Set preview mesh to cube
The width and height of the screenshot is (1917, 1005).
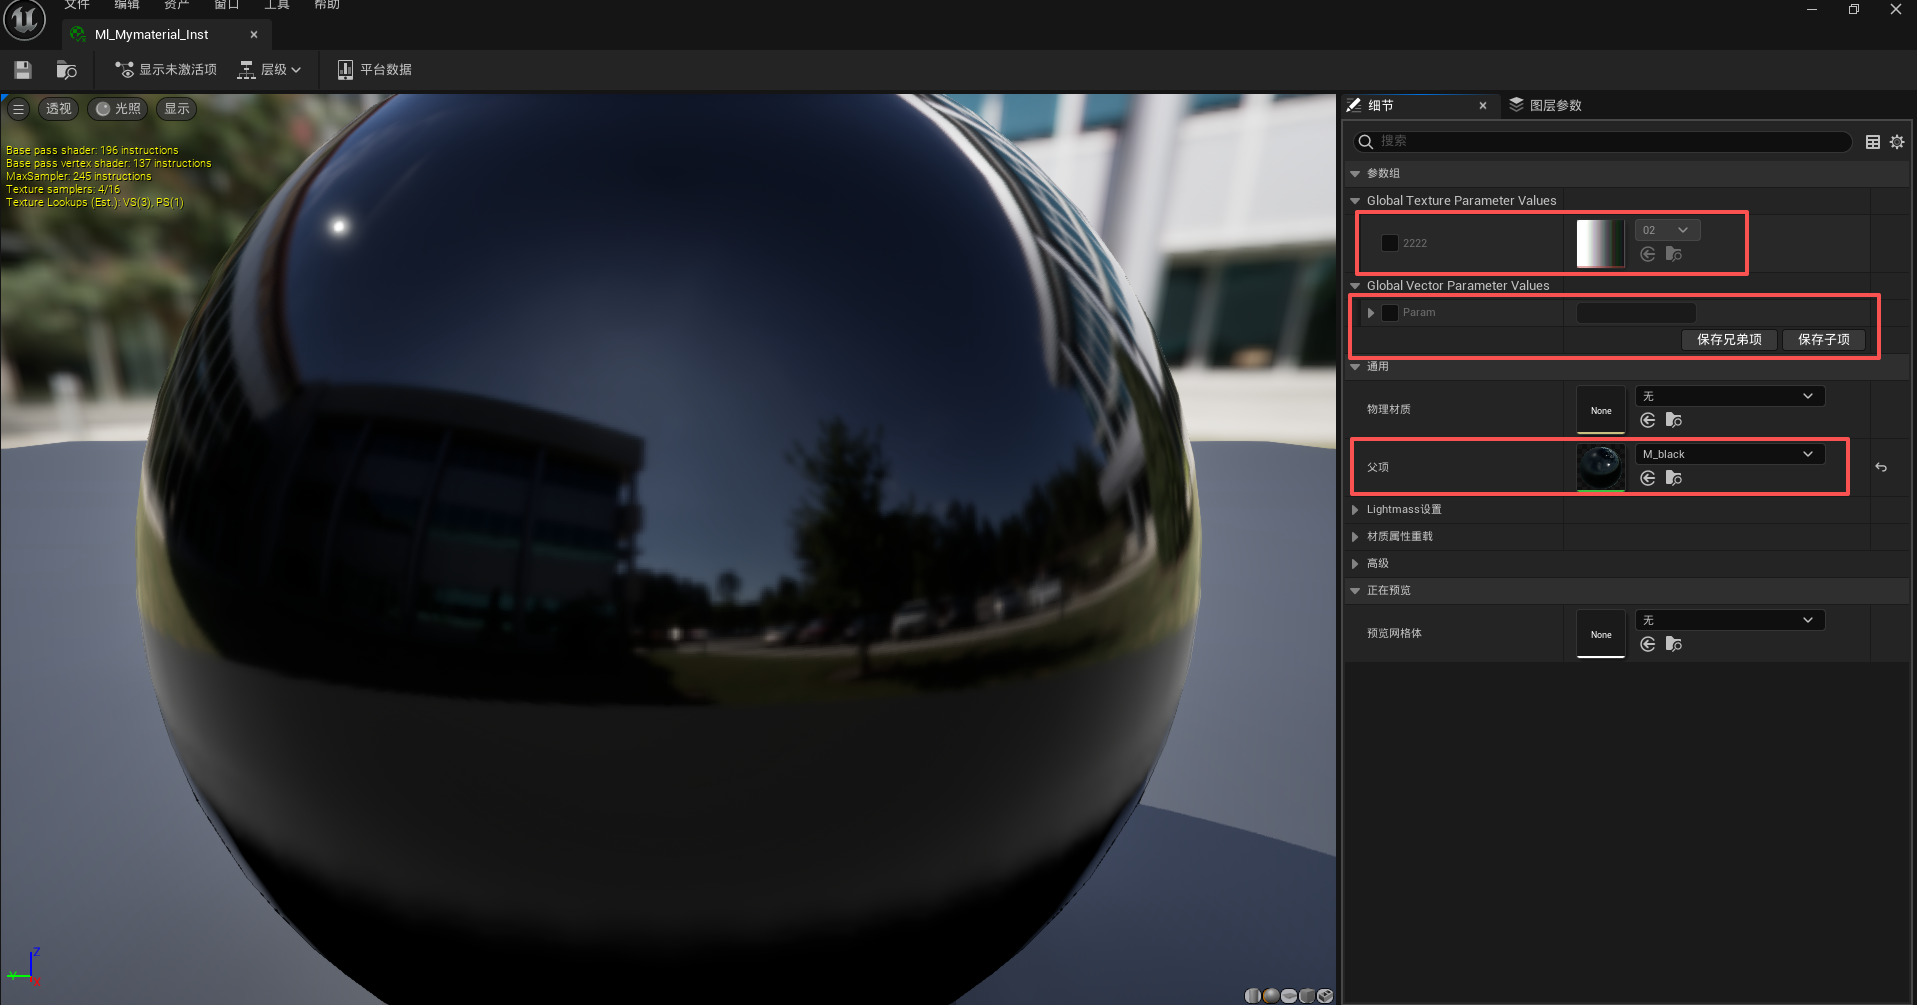[x=1306, y=995]
